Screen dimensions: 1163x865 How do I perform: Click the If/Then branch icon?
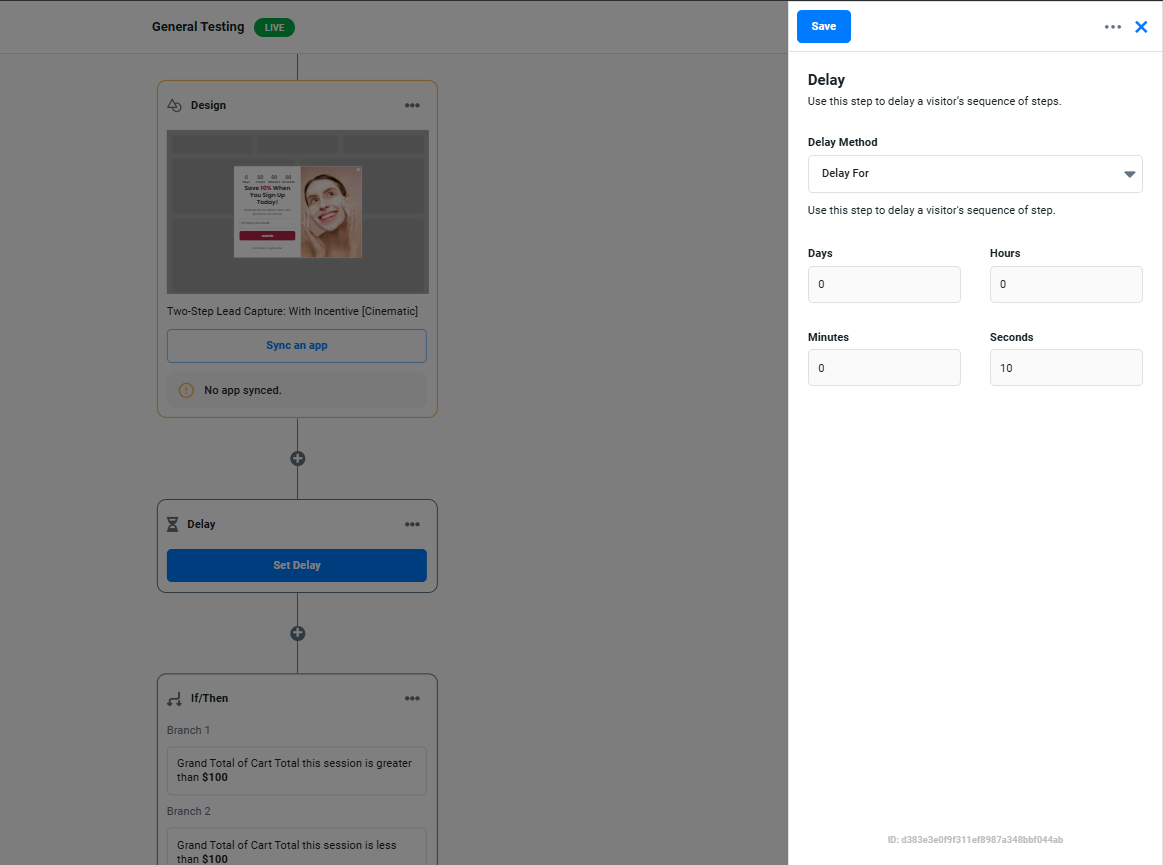click(175, 698)
